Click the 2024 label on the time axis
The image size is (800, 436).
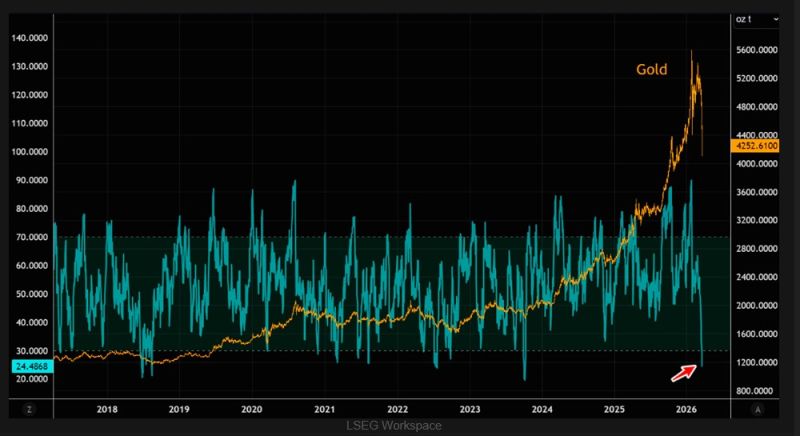click(x=542, y=409)
